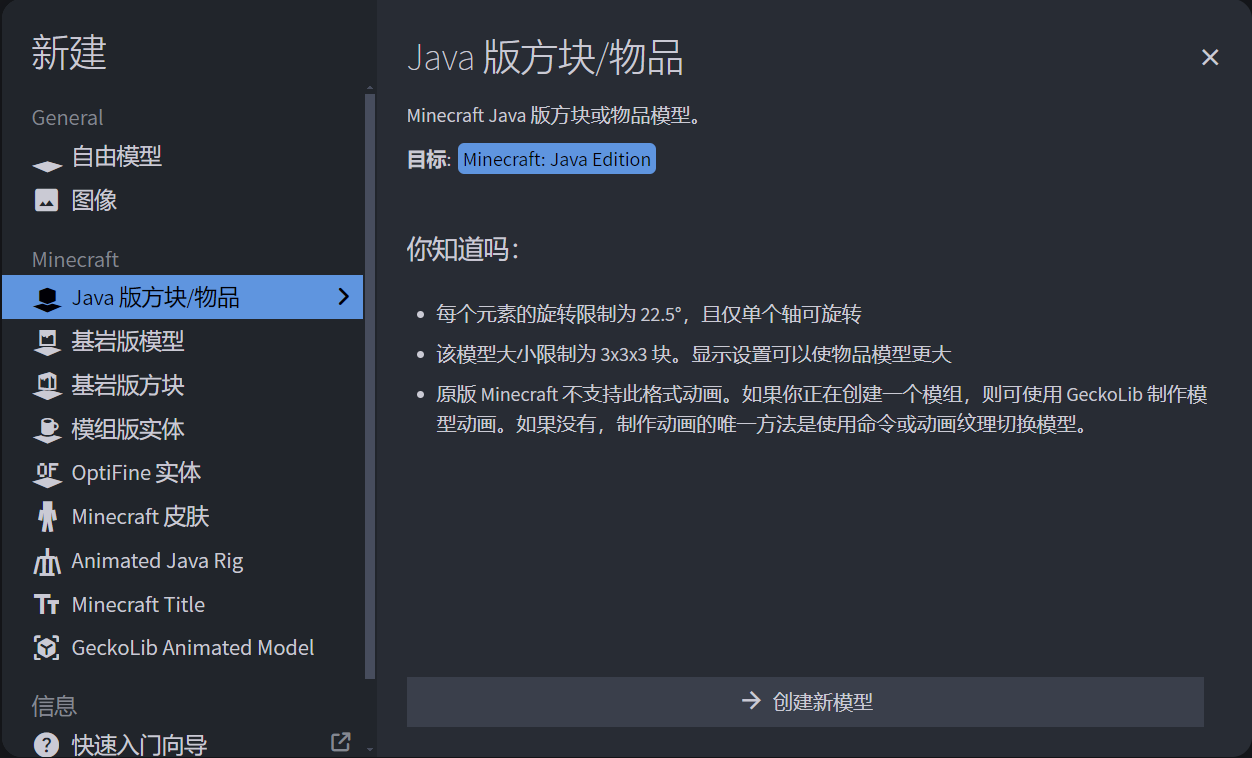The height and width of the screenshot is (758, 1252).
Task: Click the Animated Java Rig icon
Action: 47,562
